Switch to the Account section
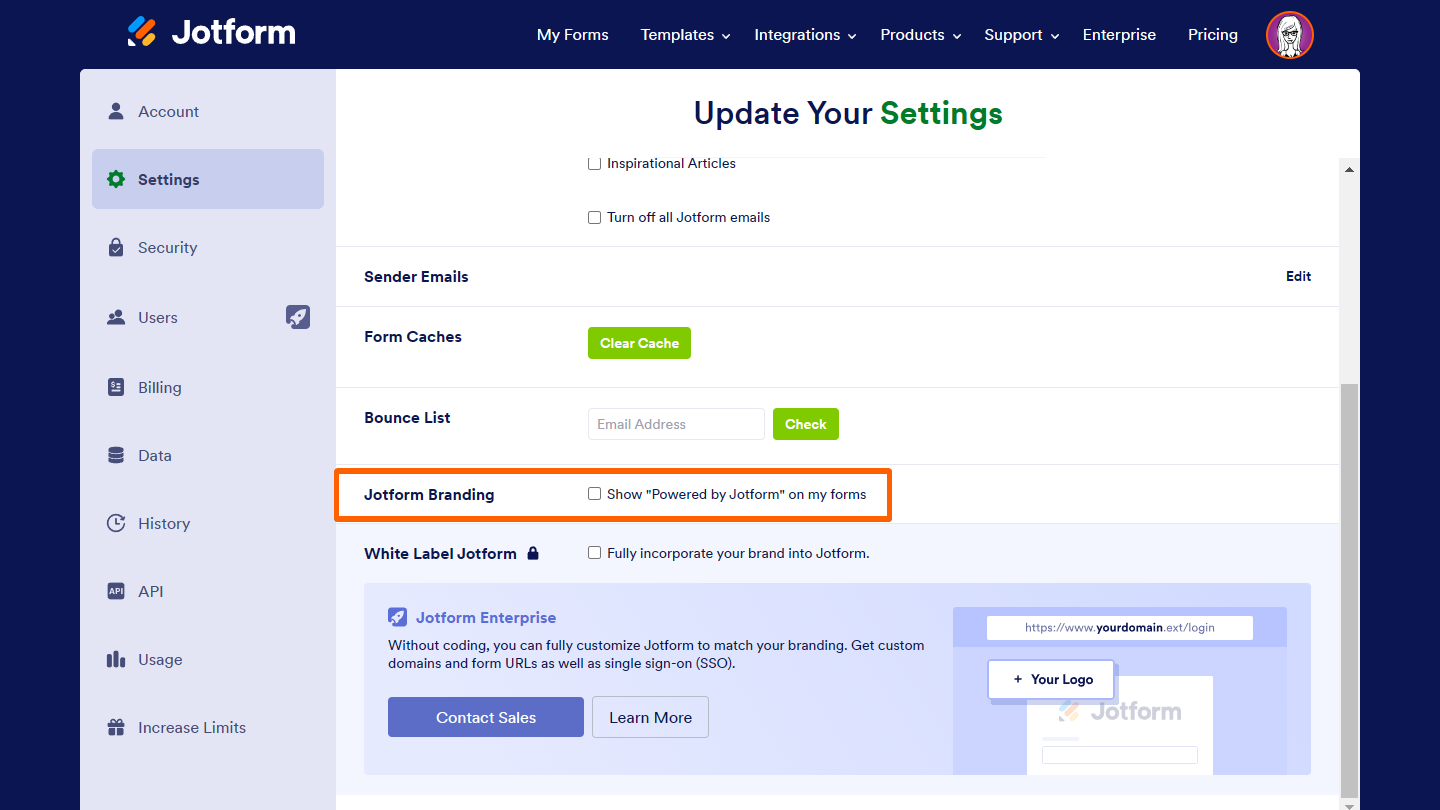Viewport: 1440px width, 810px height. pyautogui.click(x=208, y=111)
